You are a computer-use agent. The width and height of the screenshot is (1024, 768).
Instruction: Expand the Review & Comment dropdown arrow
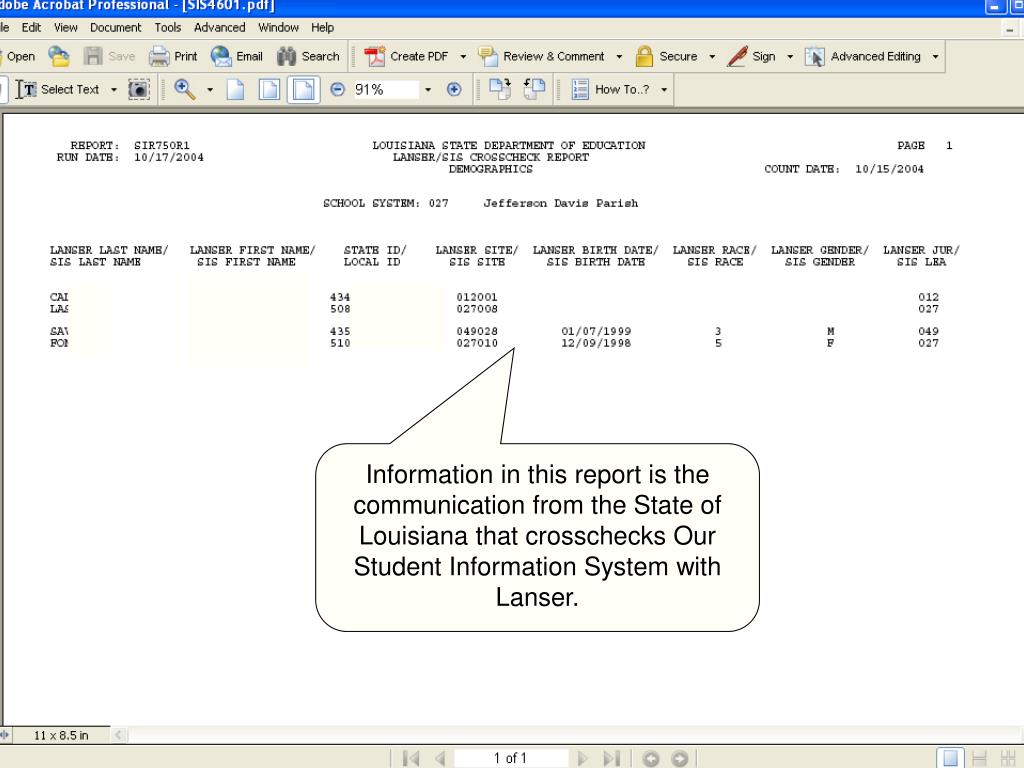pyautogui.click(x=619, y=57)
